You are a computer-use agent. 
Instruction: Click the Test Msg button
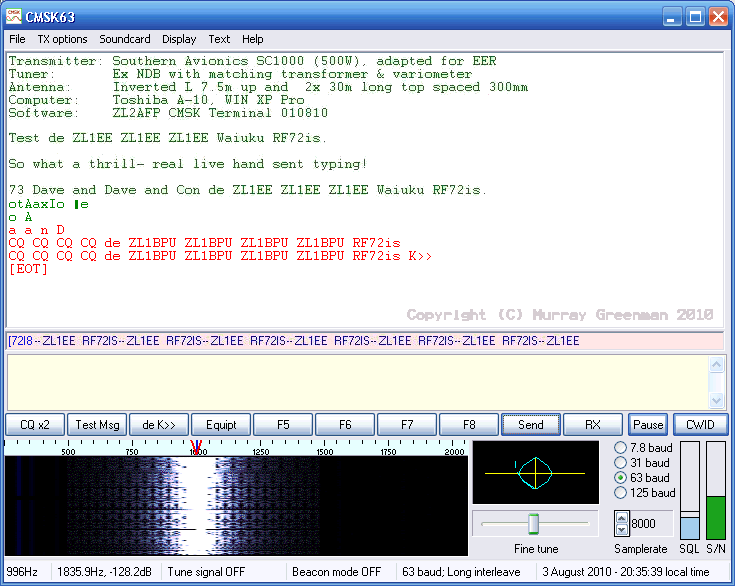97,425
